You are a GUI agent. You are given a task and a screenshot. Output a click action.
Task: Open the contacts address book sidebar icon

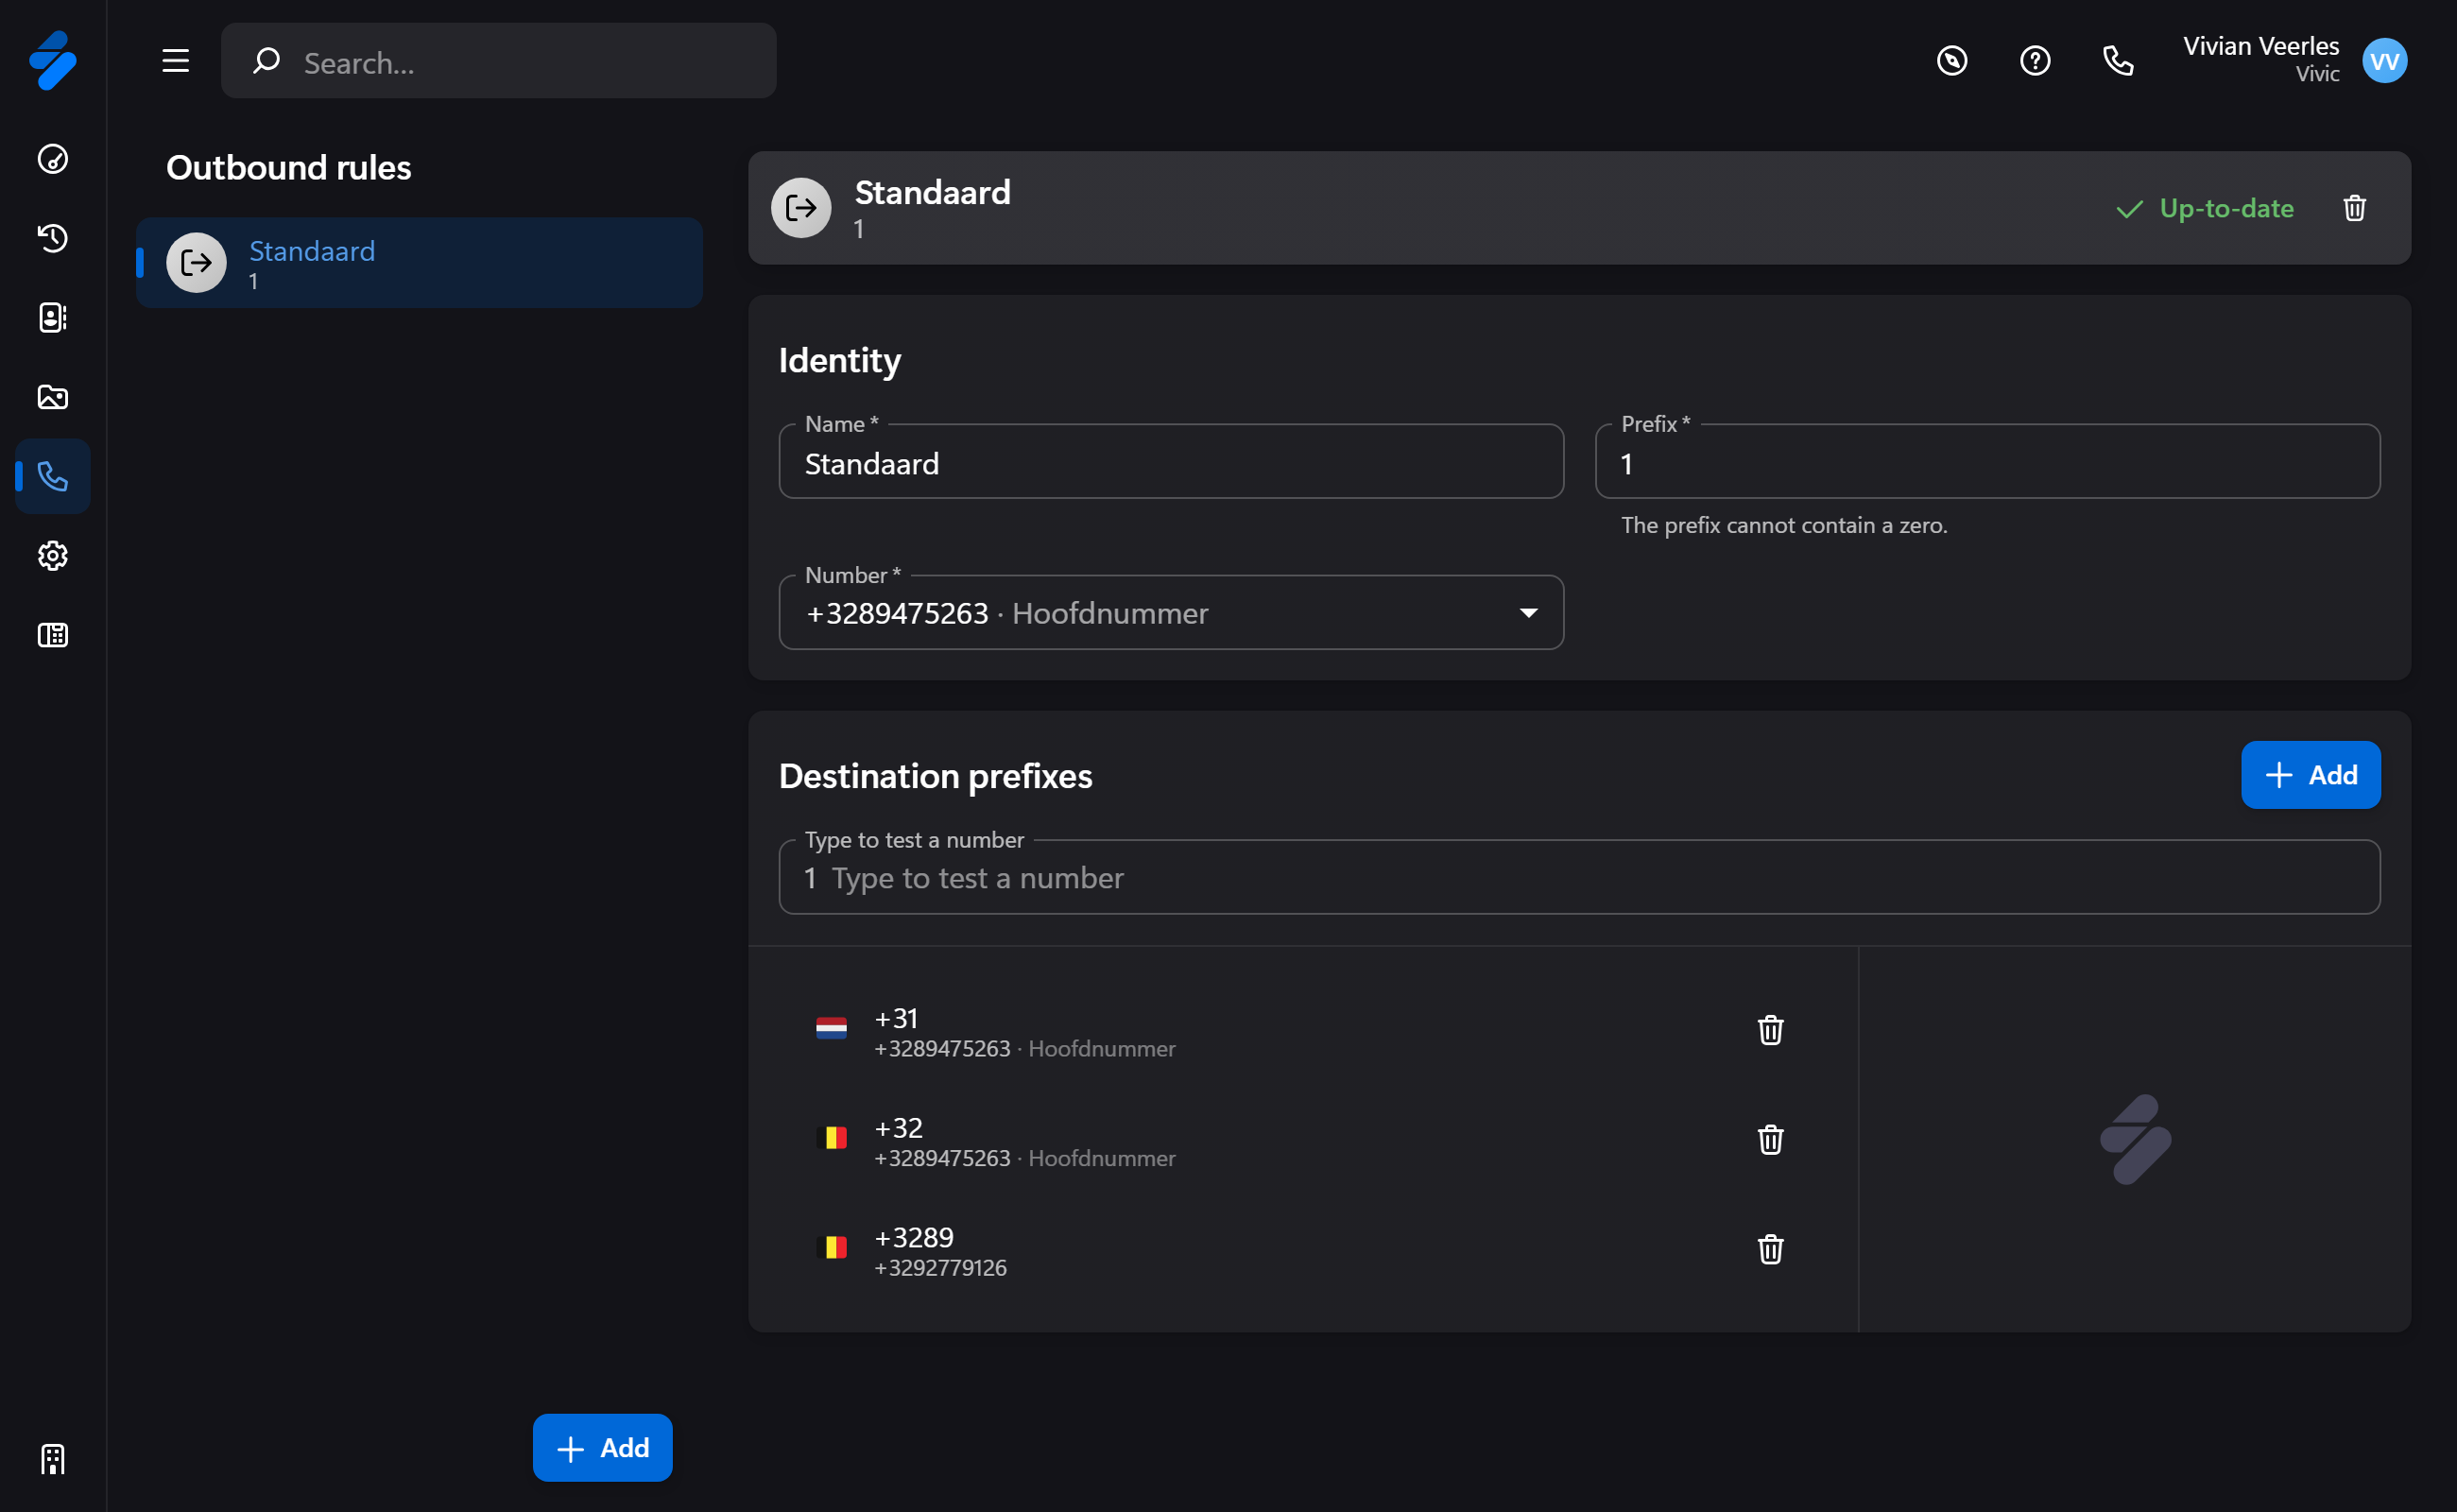52,317
